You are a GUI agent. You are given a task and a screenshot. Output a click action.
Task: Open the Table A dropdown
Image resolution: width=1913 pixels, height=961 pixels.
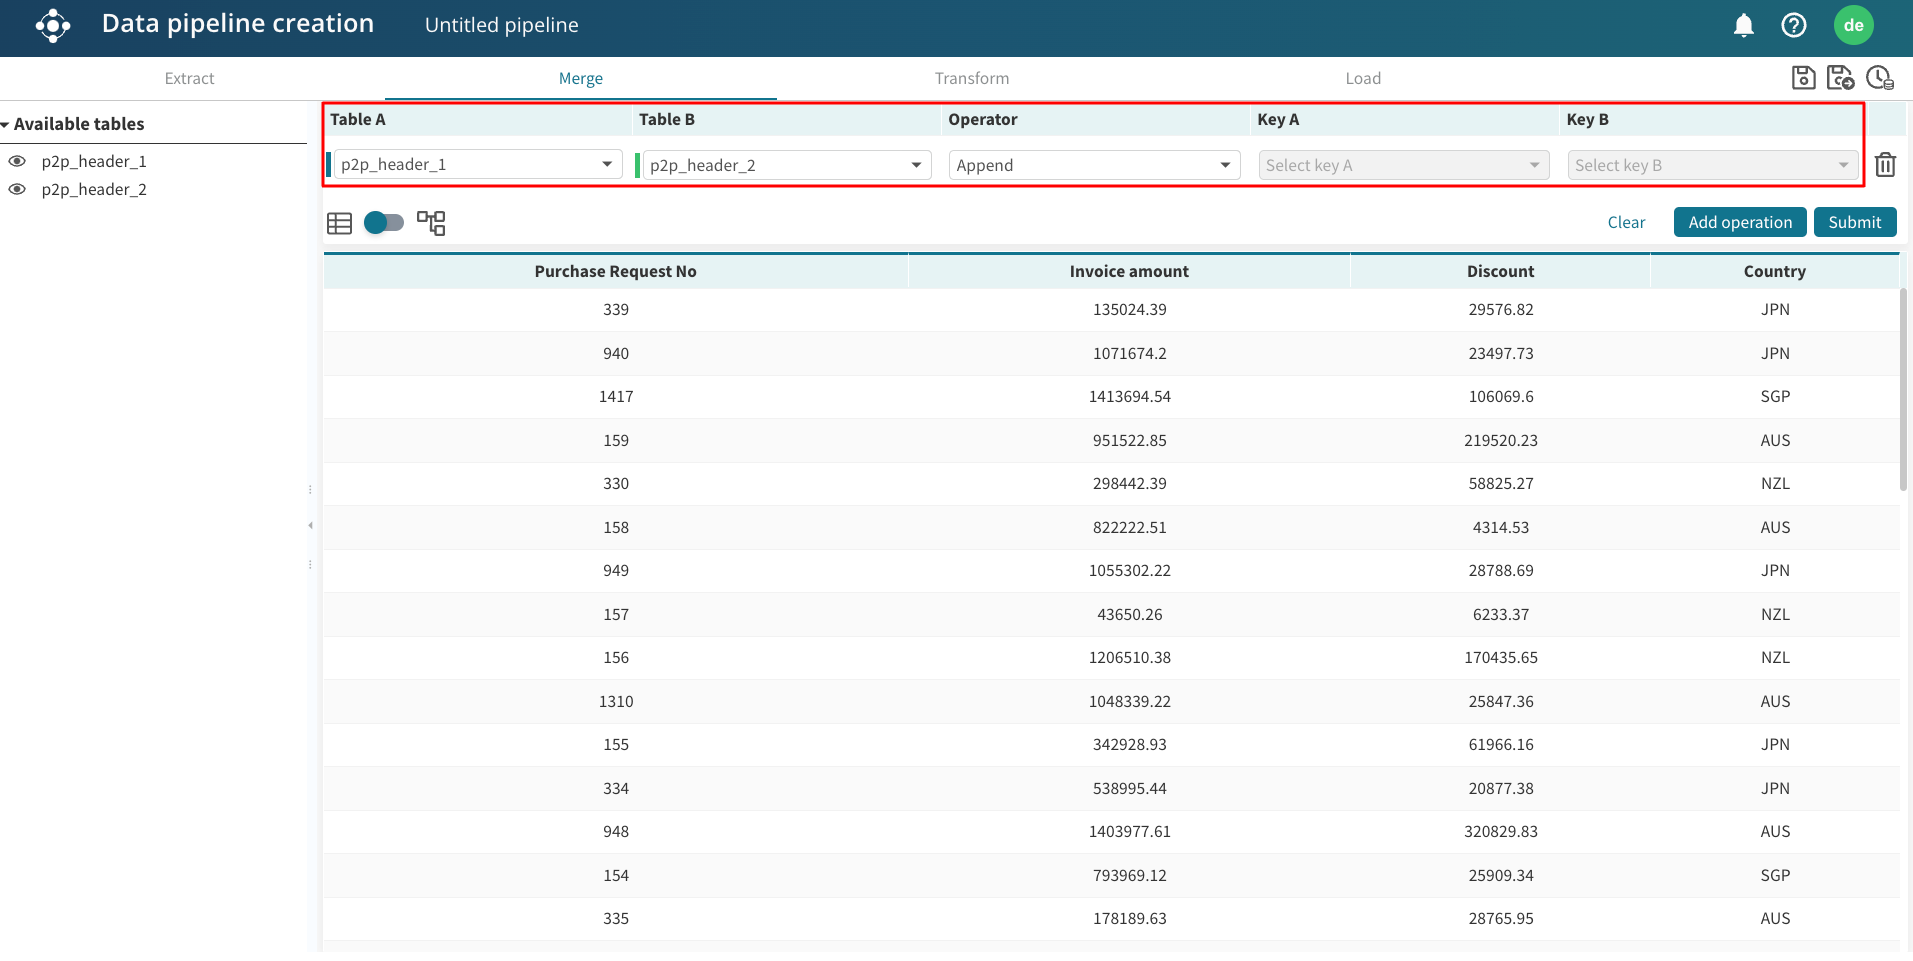click(x=477, y=165)
